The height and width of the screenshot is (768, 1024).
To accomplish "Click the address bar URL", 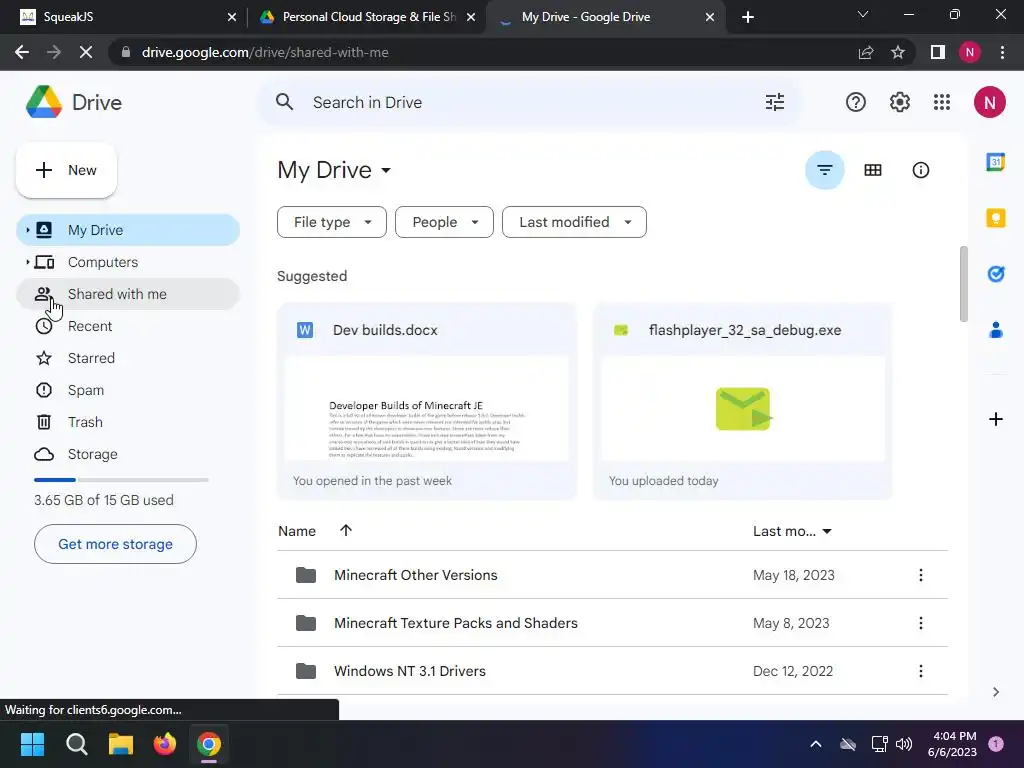I will click(x=264, y=52).
